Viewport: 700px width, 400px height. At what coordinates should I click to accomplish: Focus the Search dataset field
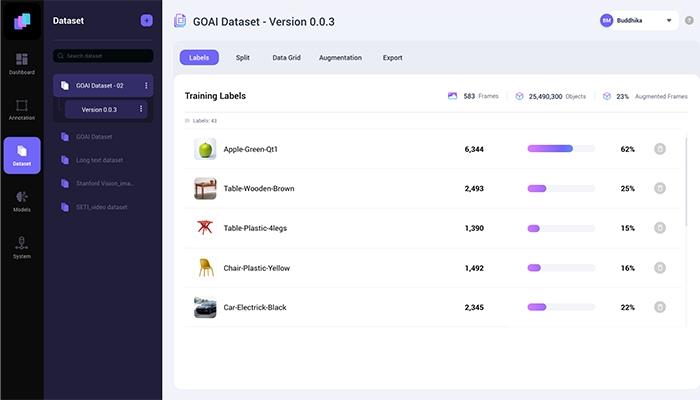pyautogui.click(x=103, y=56)
